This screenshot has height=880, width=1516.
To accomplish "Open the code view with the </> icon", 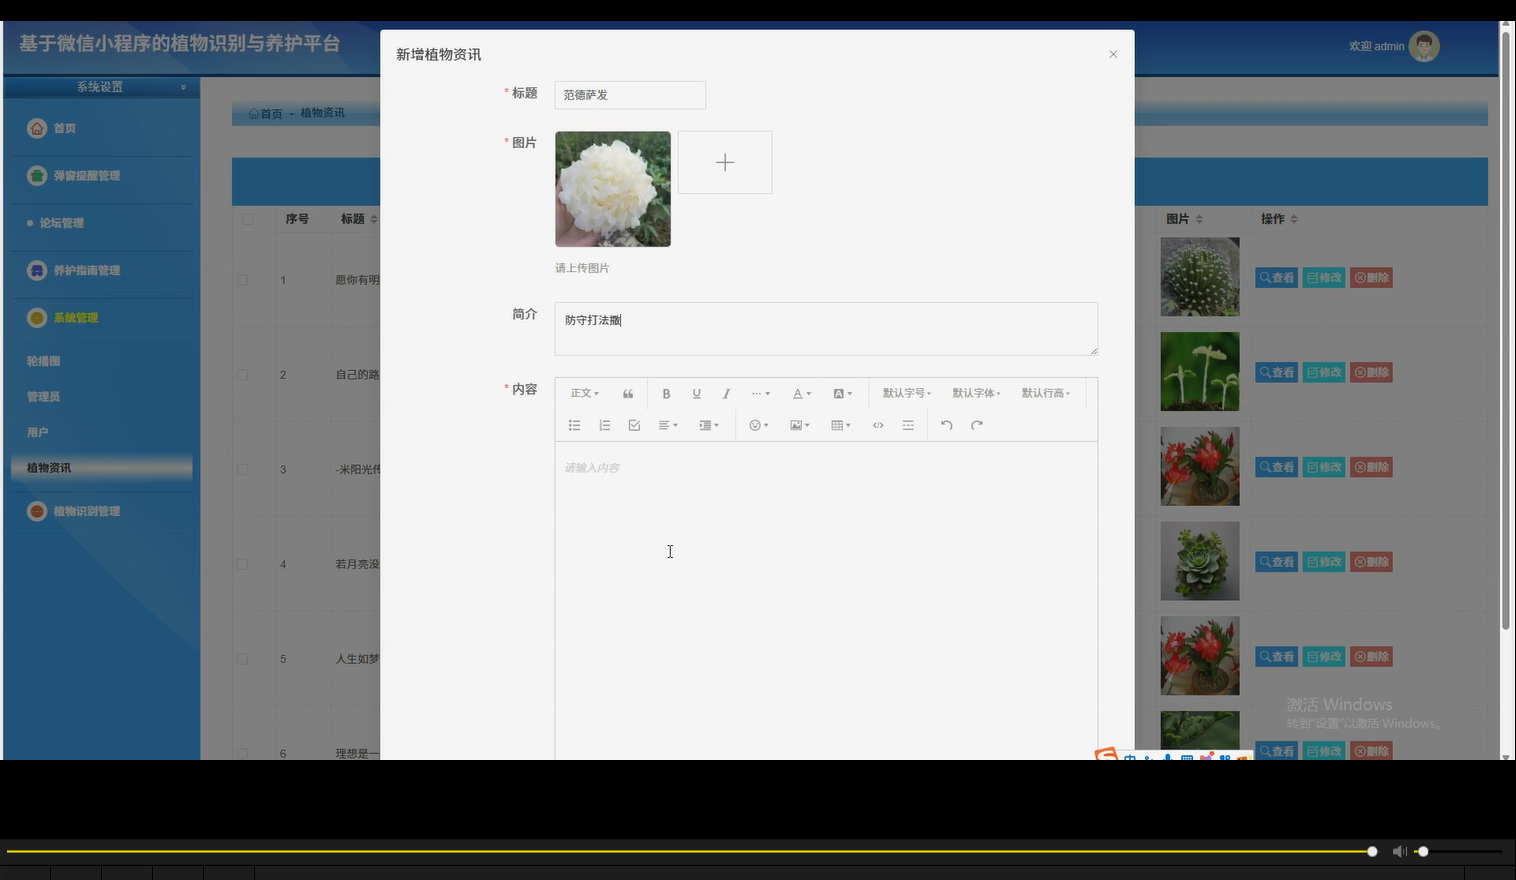I will point(877,425).
